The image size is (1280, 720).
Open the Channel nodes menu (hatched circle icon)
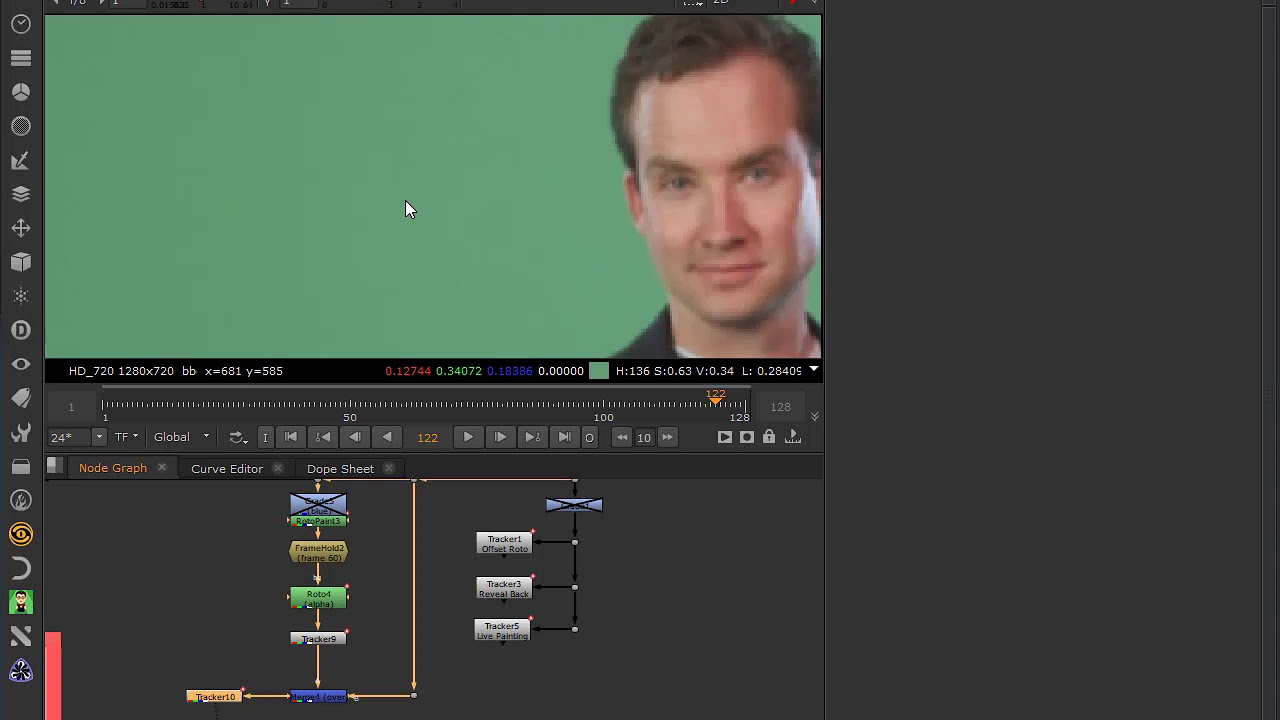[x=21, y=126]
